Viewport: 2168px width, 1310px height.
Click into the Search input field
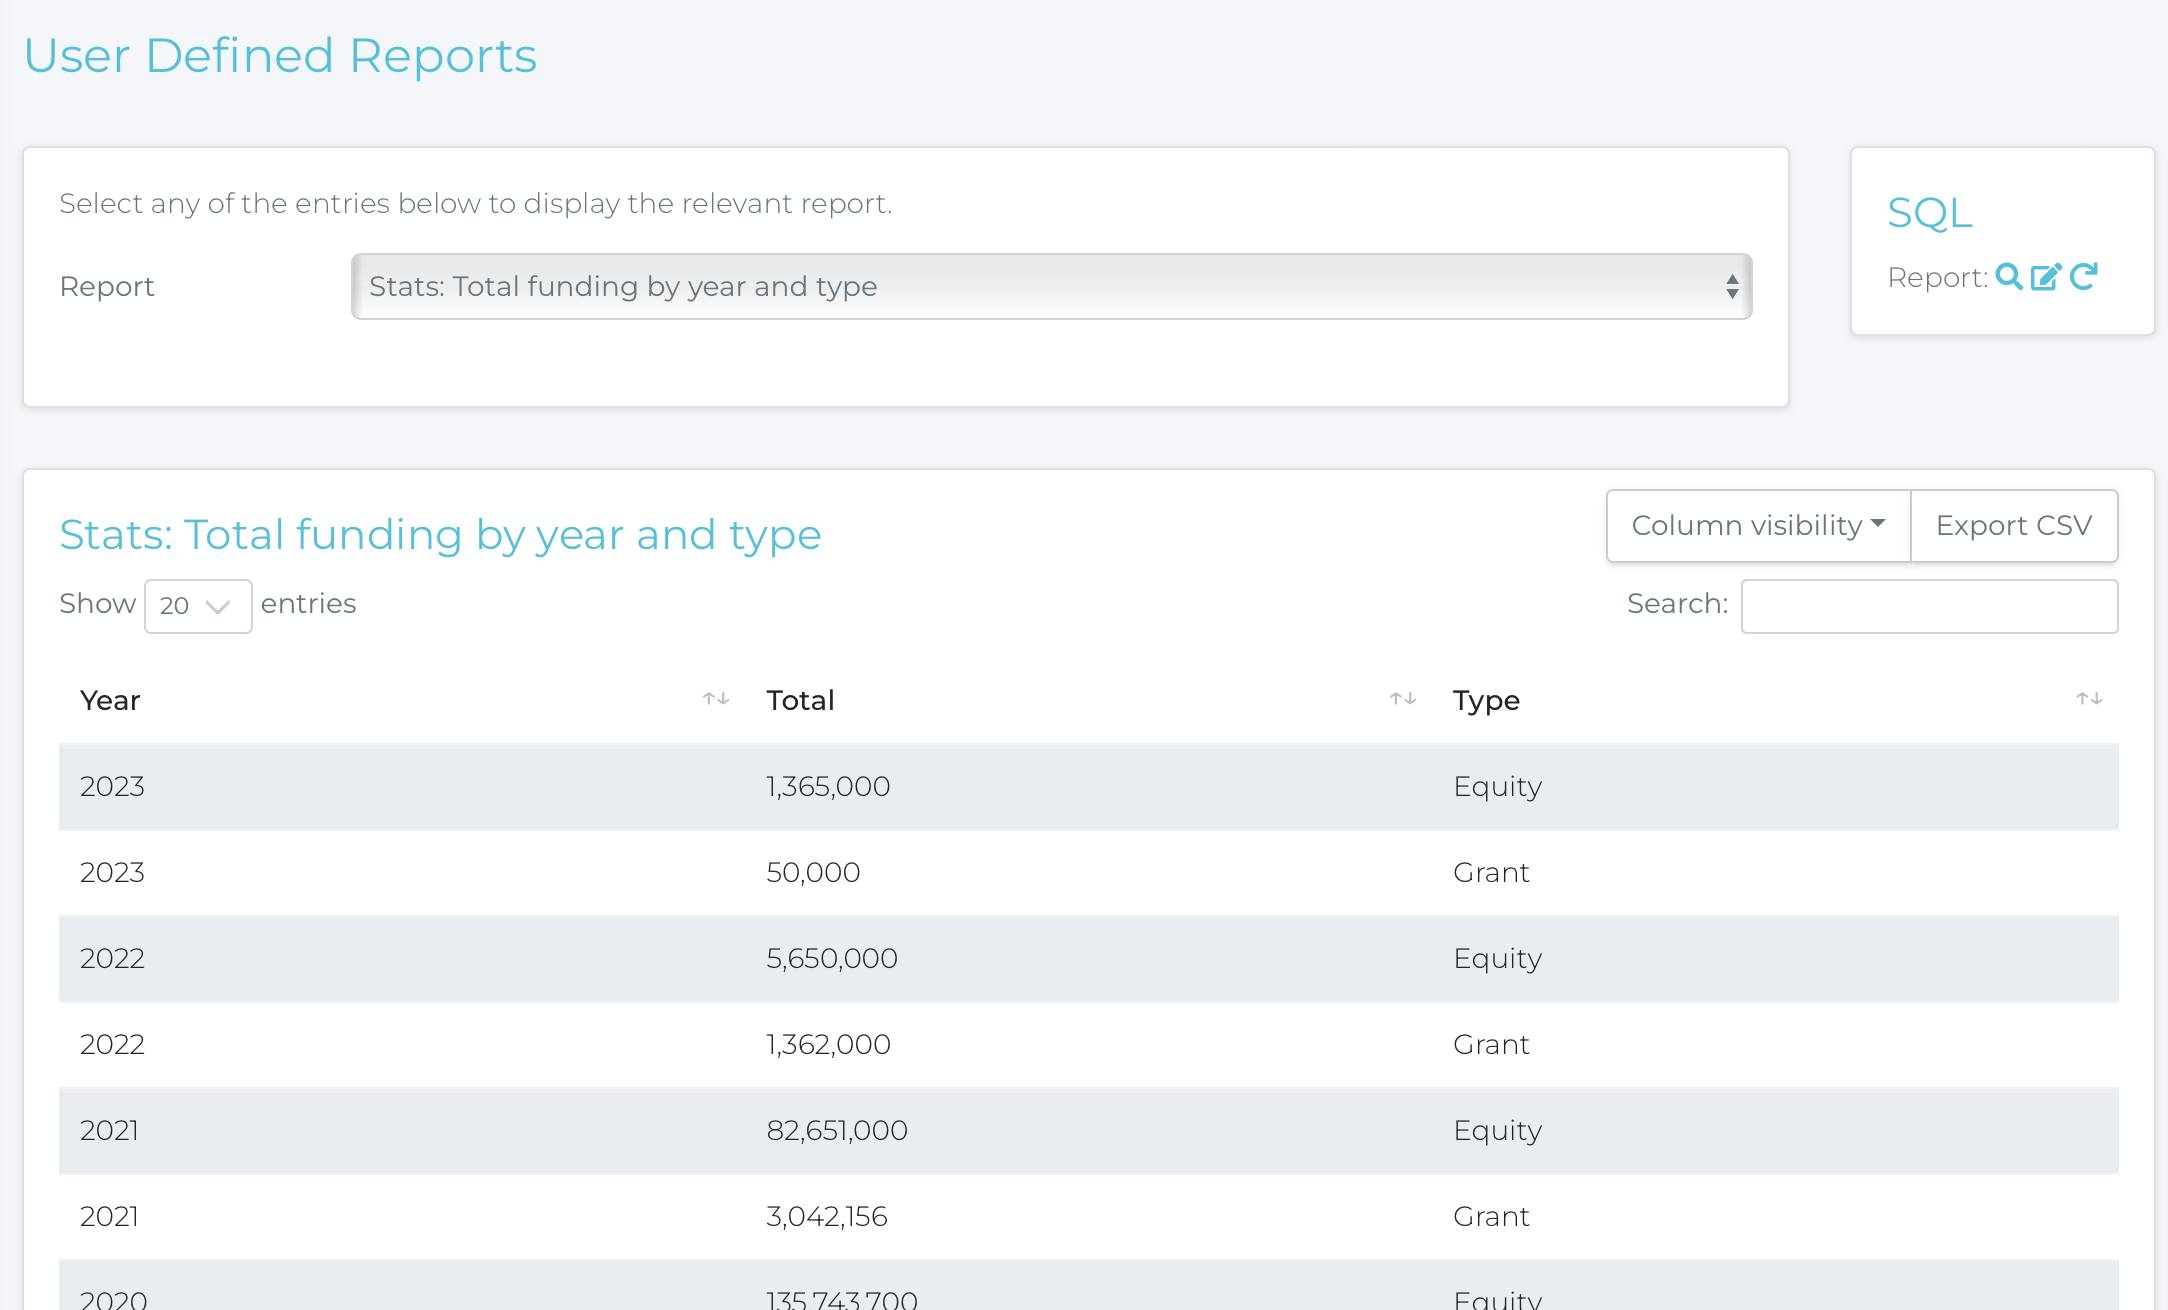click(1929, 606)
